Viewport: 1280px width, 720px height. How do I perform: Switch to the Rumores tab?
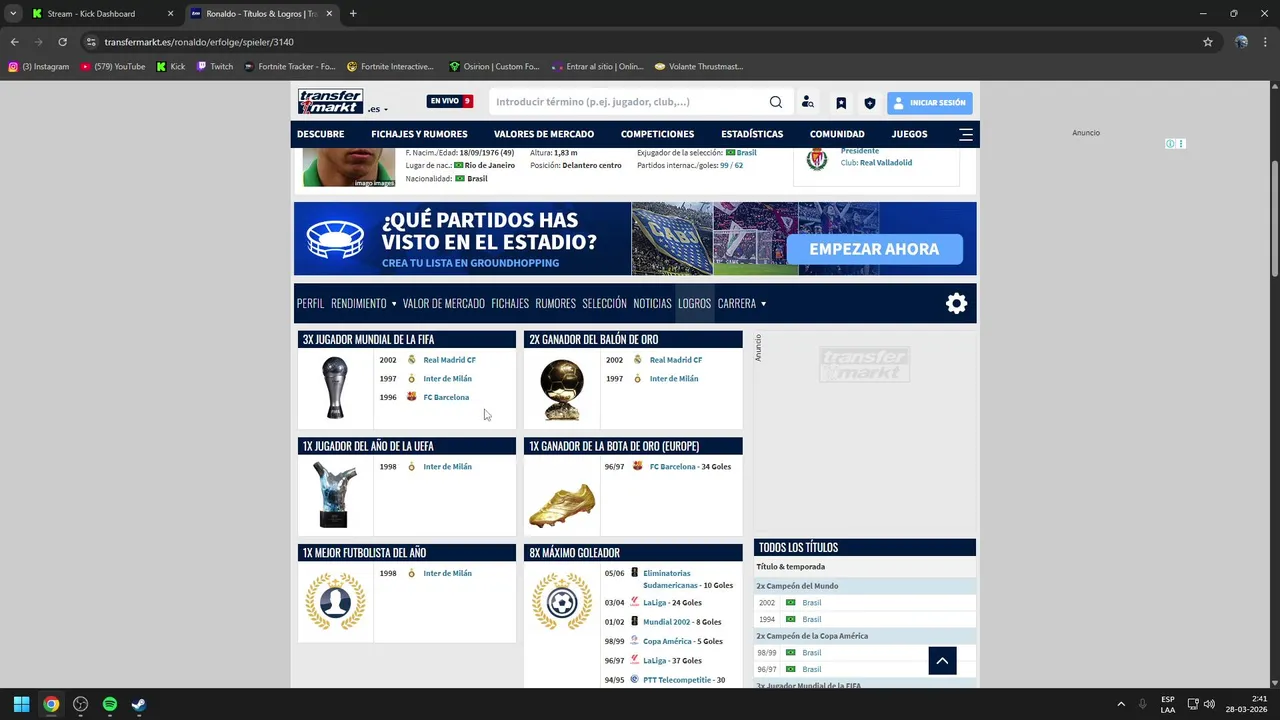point(555,303)
